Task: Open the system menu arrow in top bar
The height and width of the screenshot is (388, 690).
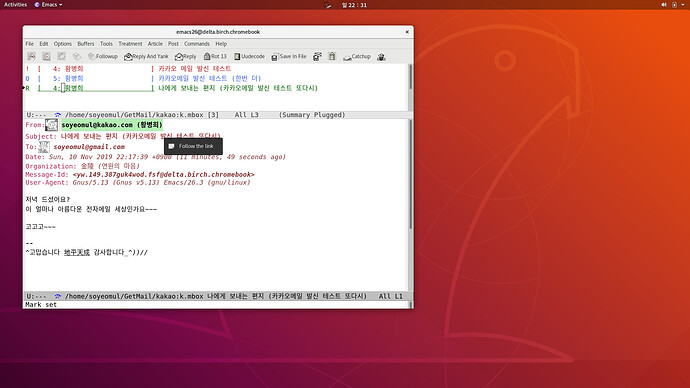Action: (x=683, y=4)
